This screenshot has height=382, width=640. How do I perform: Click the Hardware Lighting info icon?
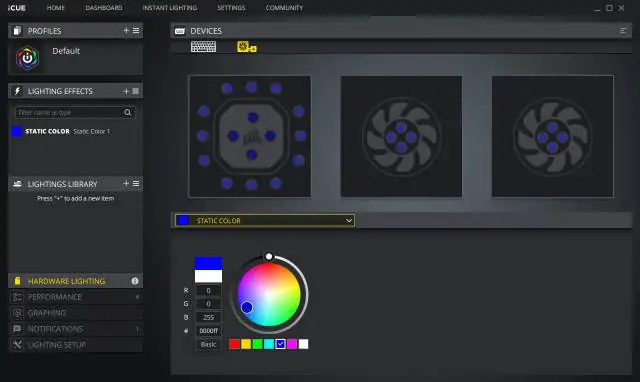pyautogui.click(x=135, y=281)
